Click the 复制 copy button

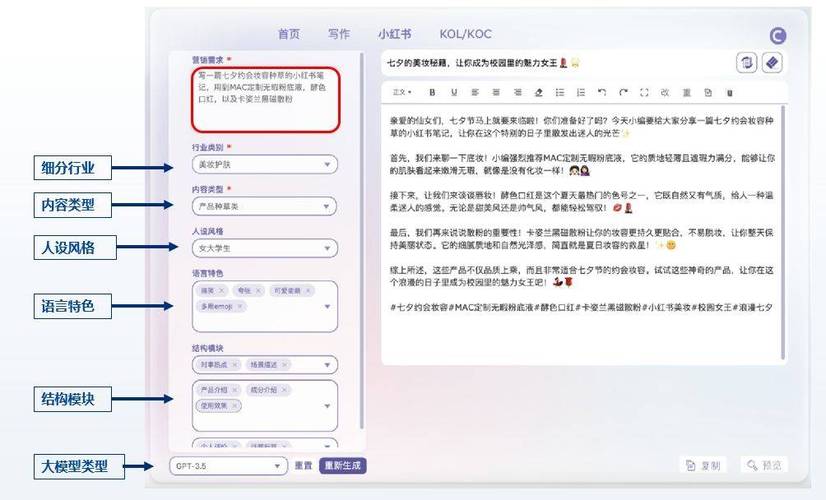(703, 465)
